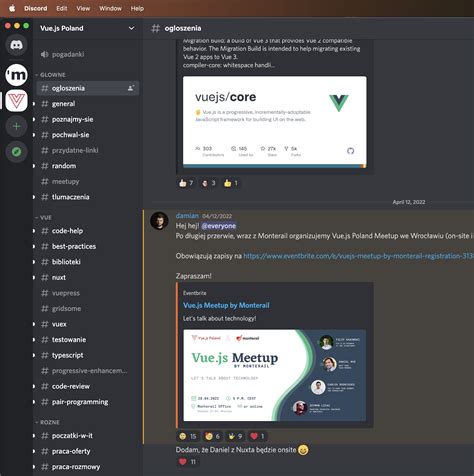Open the Apple menu
Image resolution: width=474 pixels, height=476 pixels.
12,8
